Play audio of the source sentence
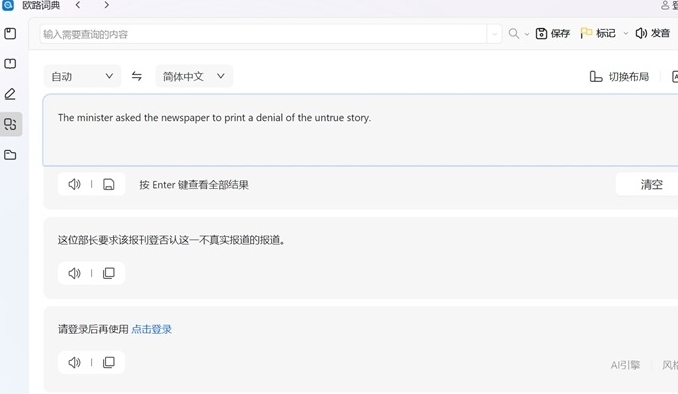Screen dimensions: 678x394 click(74, 185)
